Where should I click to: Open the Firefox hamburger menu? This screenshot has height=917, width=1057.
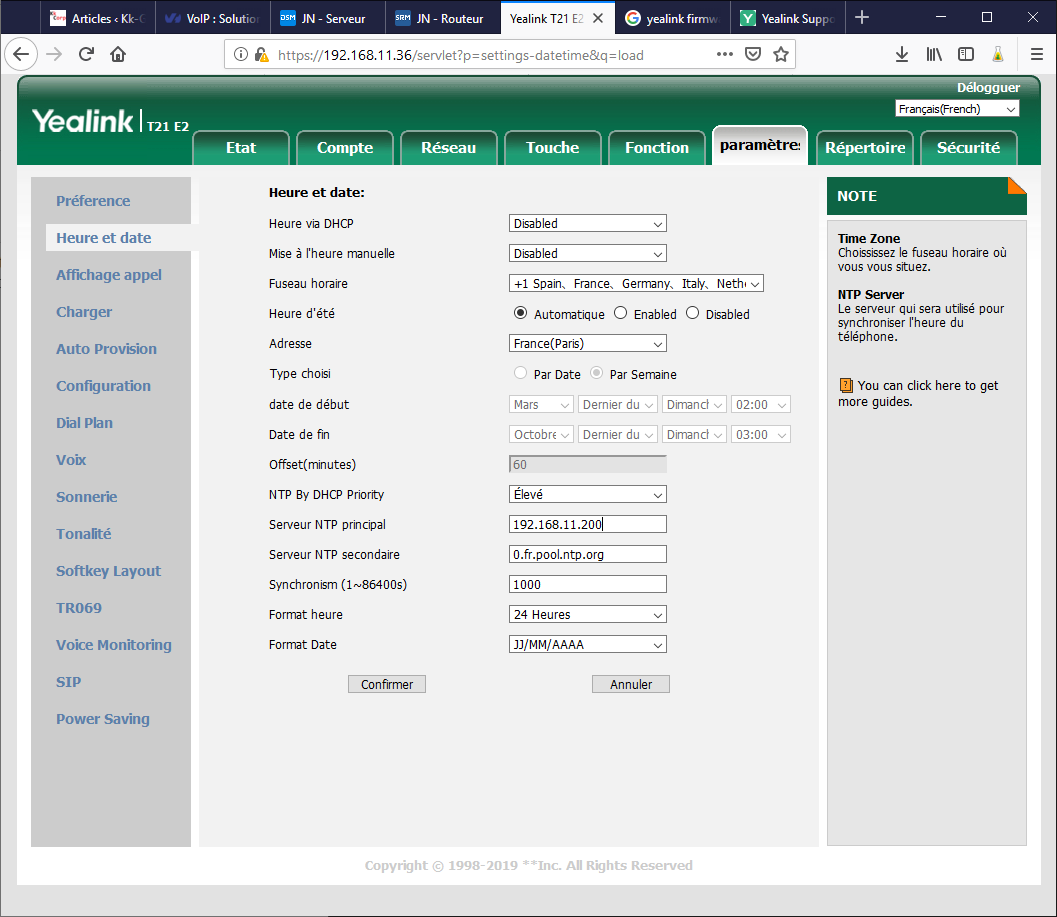tap(1036, 54)
